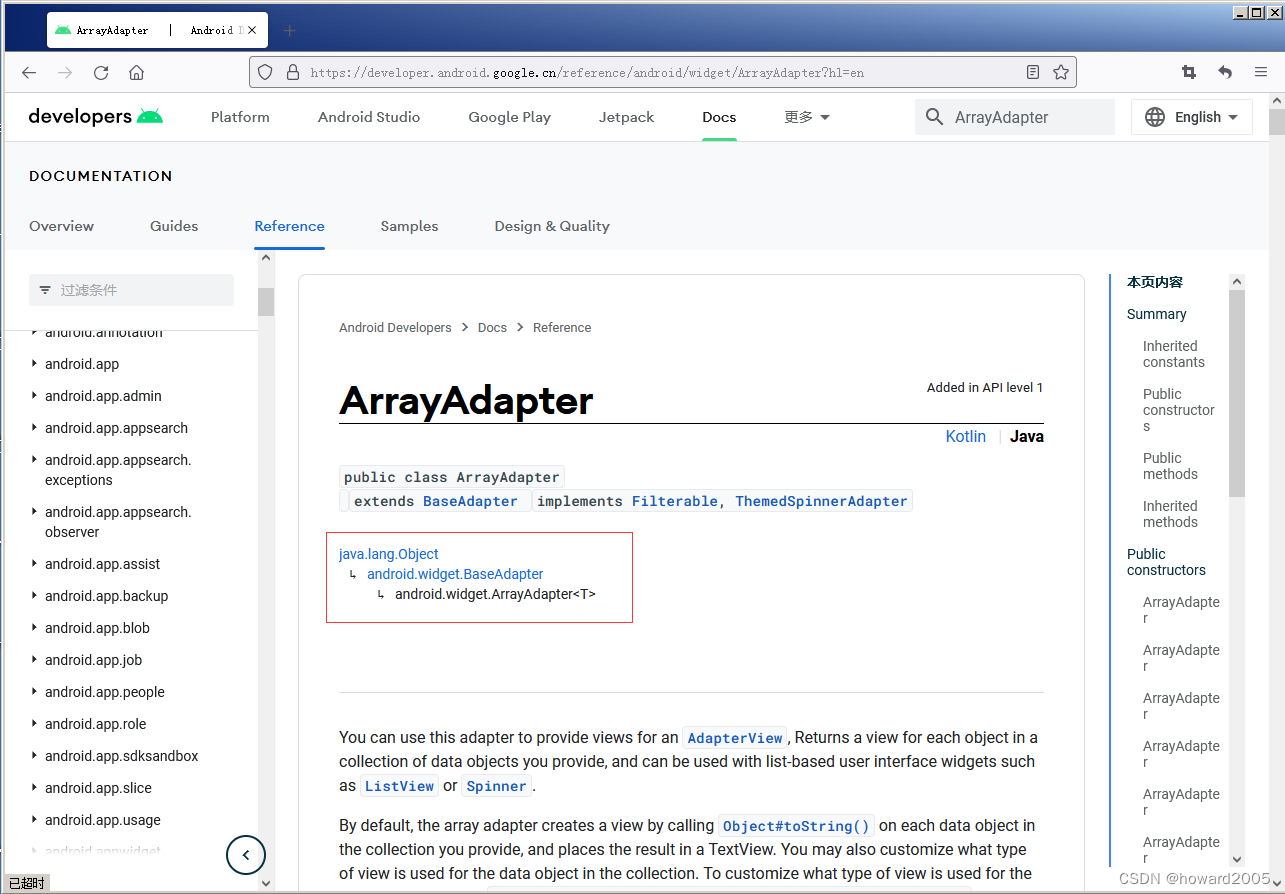Switch to the Guides tab
This screenshot has width=1285, height=894.
pos(174,226)
